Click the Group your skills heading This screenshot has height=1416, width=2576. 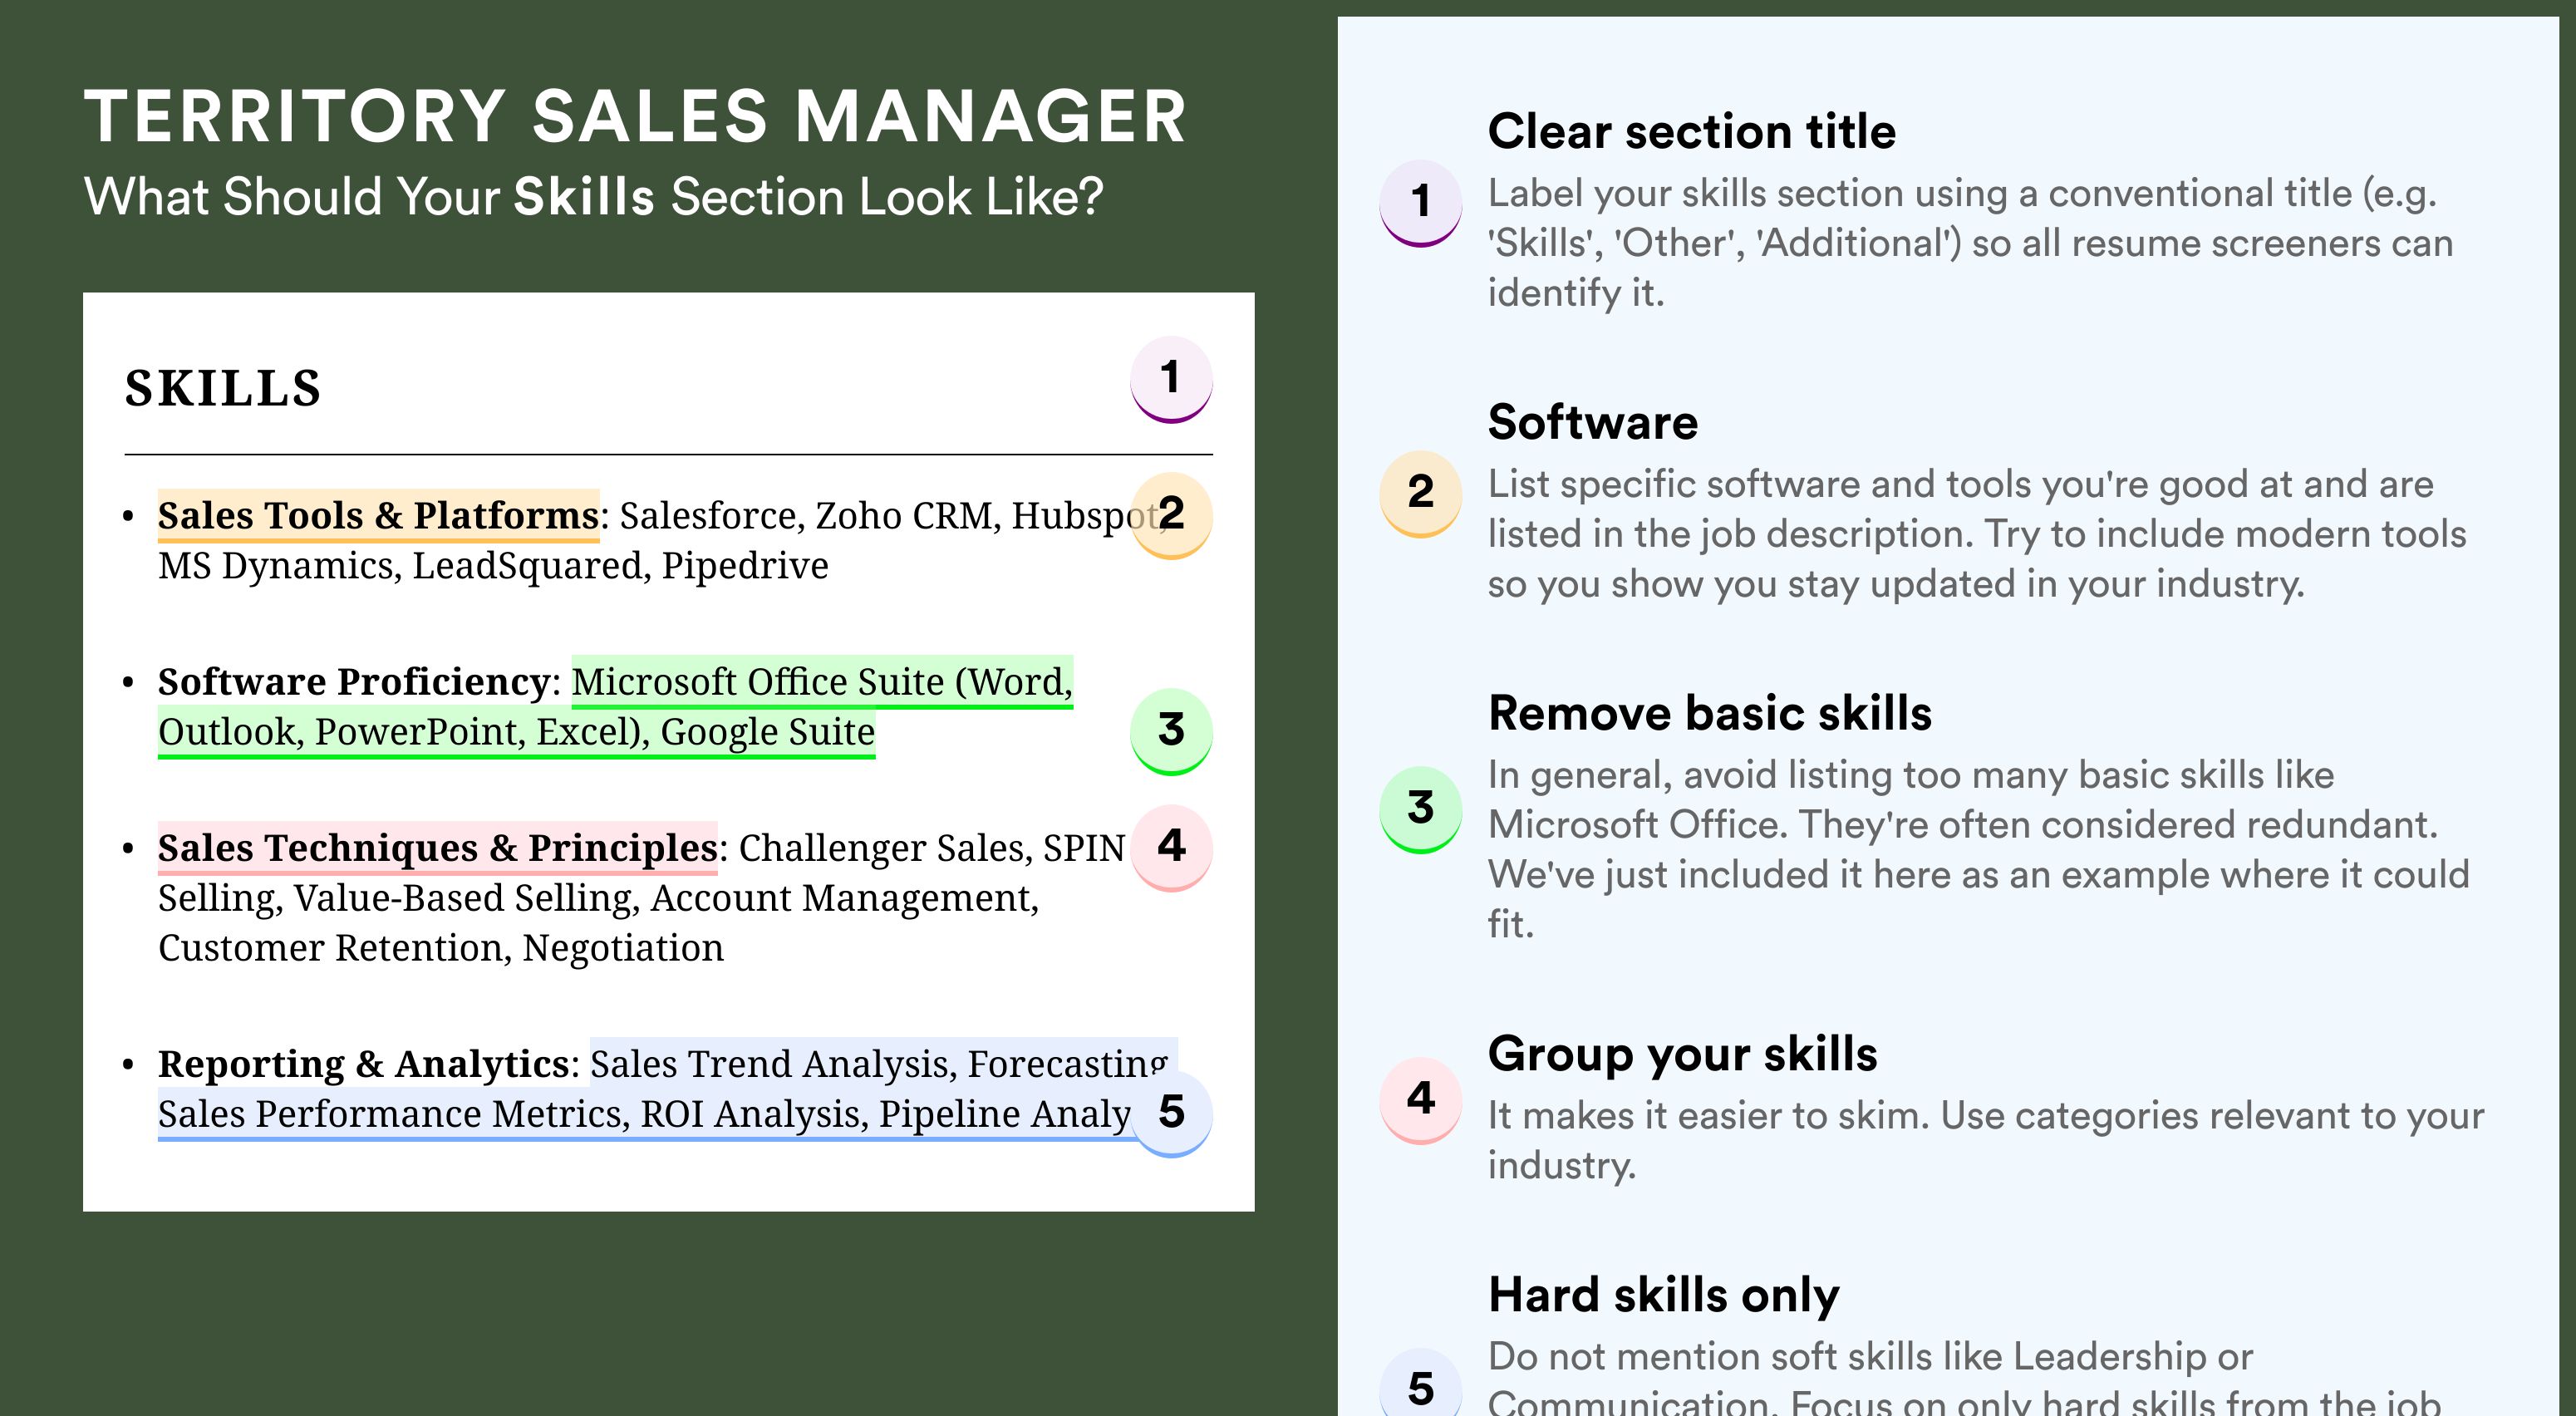[x=1682, y=1054]
